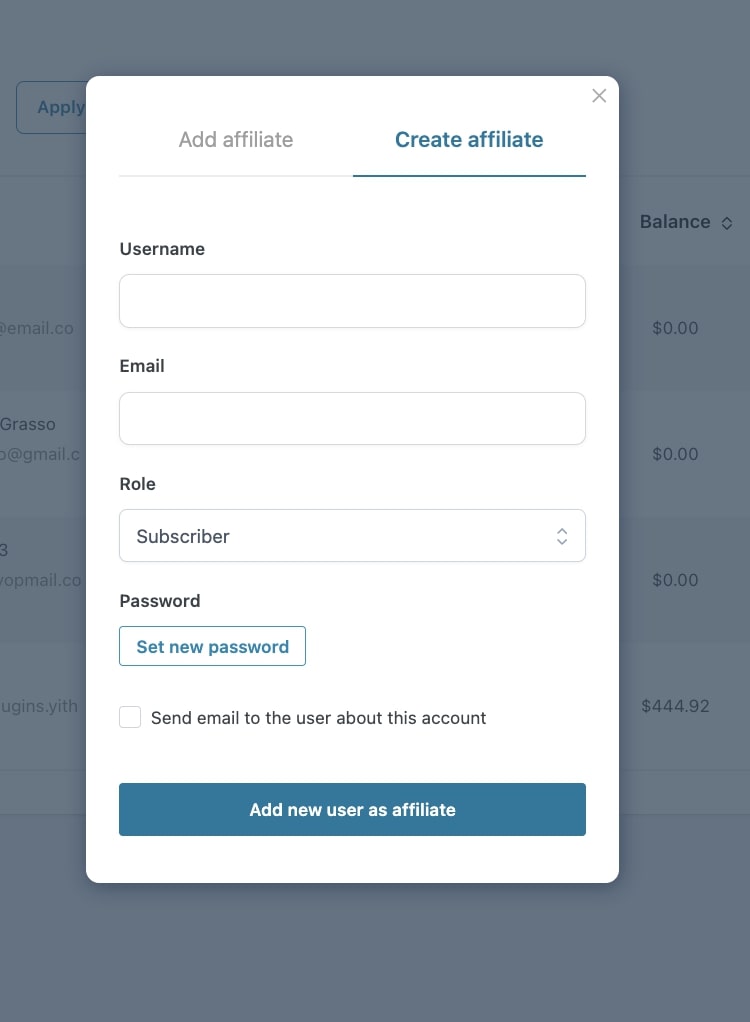The height and width of the screenshot is (1022, 750).
Task: Select the Create affiliate tab
Action: coord(469,139)
